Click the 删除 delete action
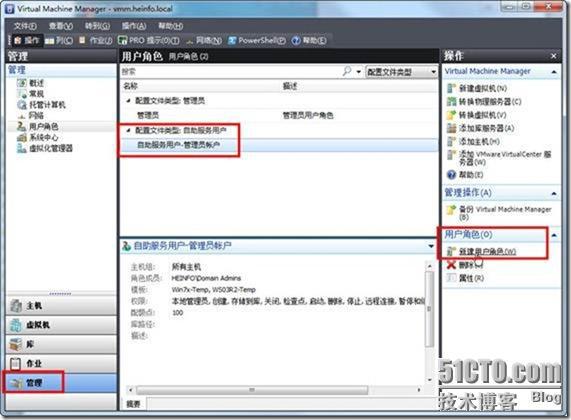 tap(465, 265)
